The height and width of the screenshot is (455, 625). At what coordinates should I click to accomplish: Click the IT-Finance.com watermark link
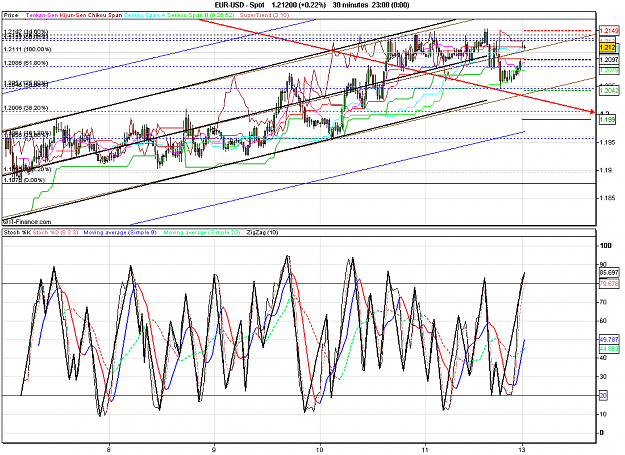click(27, 222)
